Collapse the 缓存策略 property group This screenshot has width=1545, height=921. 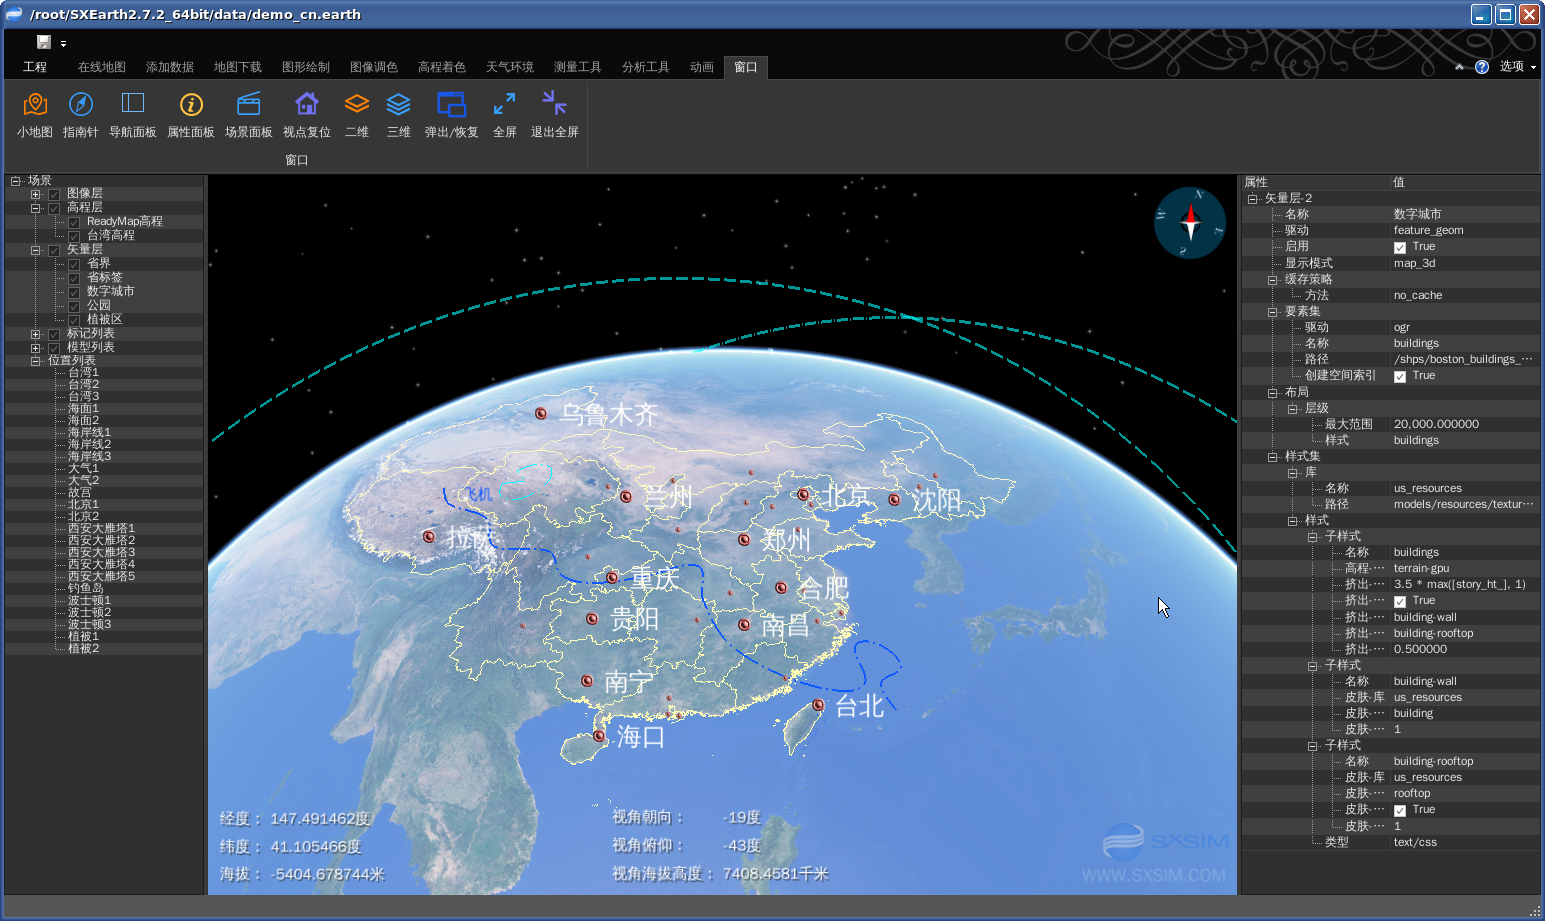click(x=1272, y=280)
